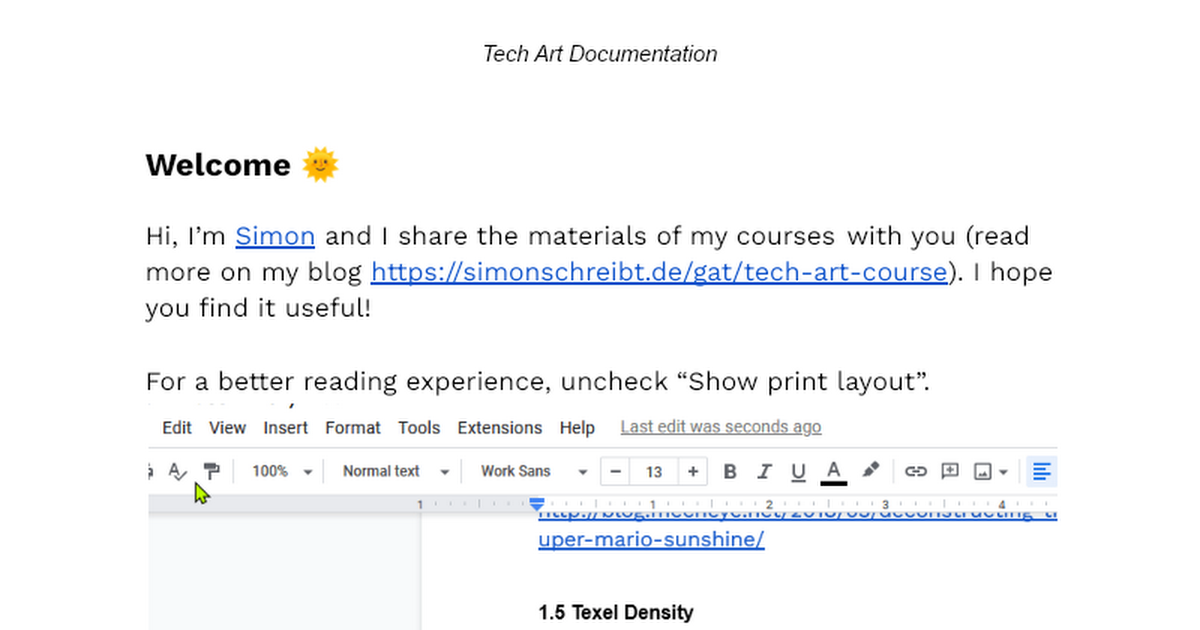Click the font size field showing 13
Viewport: 1200px width, 630px height.
pos(654,471)
